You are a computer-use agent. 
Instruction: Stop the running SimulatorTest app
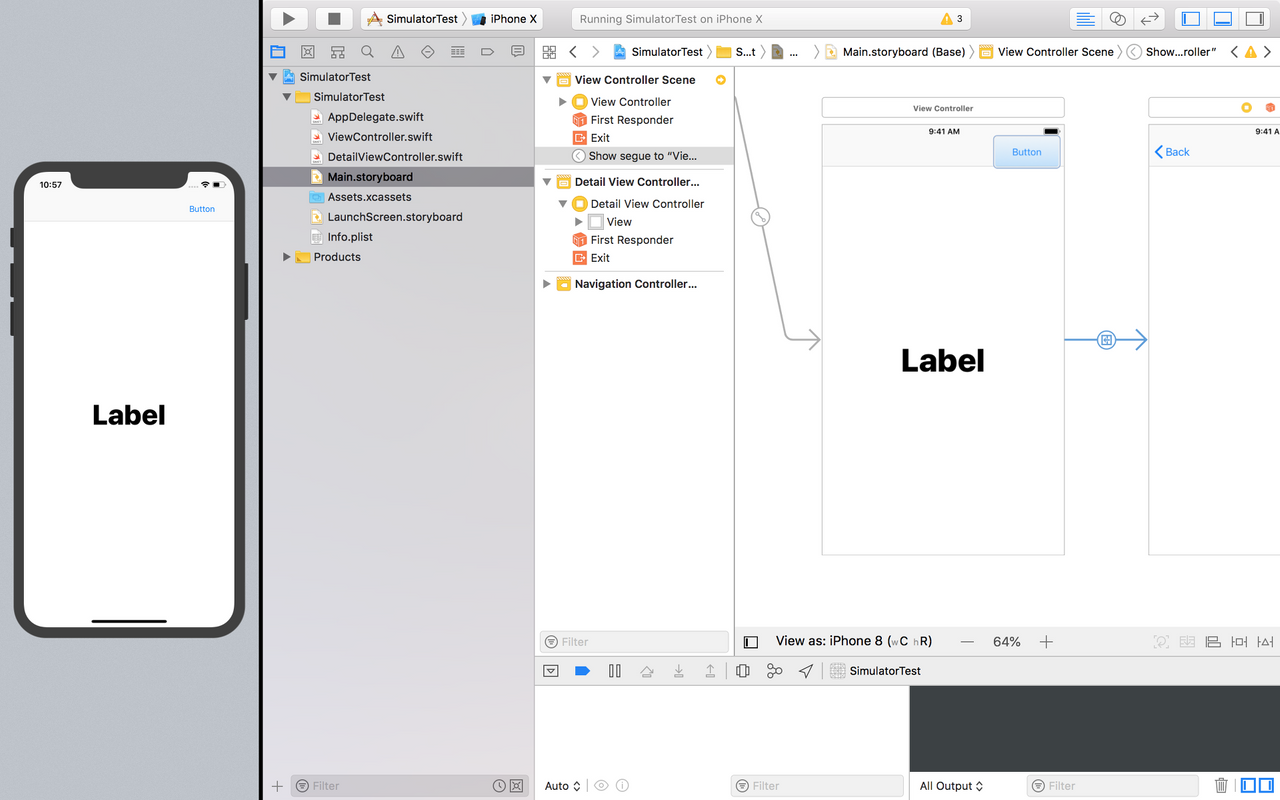pos(334,19)
